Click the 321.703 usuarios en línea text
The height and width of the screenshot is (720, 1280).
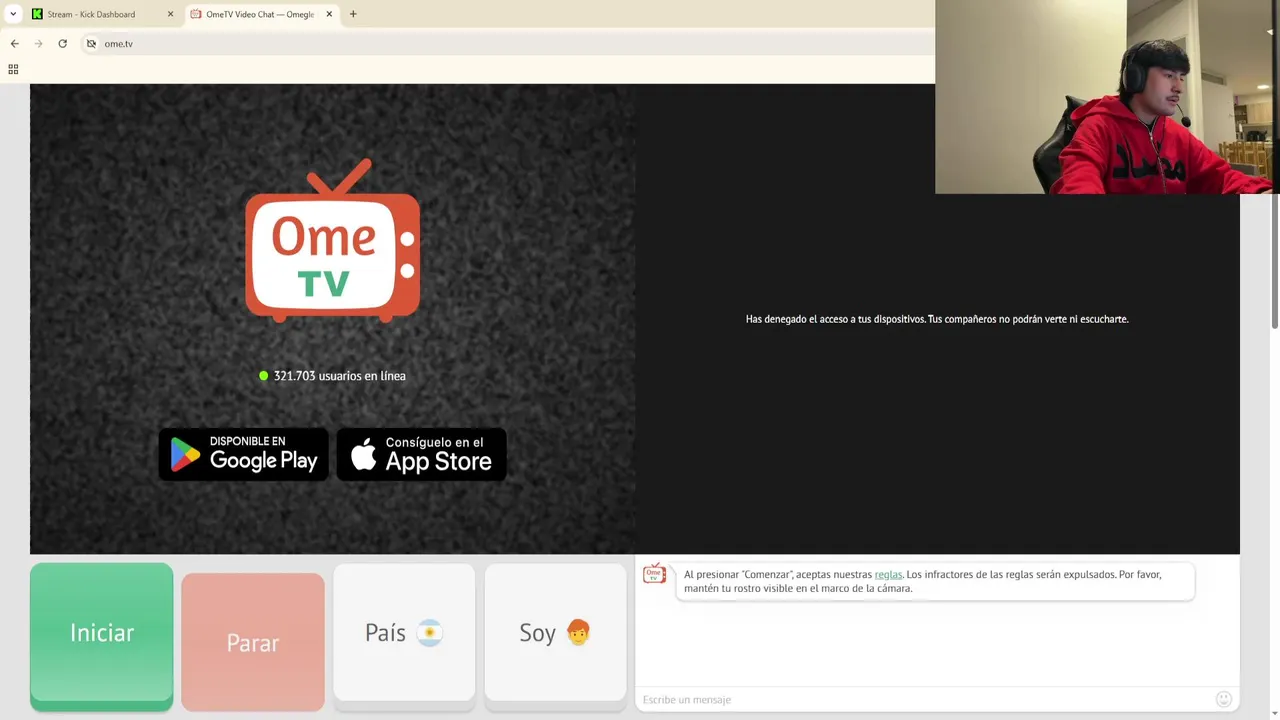click(x=339, y=376)
